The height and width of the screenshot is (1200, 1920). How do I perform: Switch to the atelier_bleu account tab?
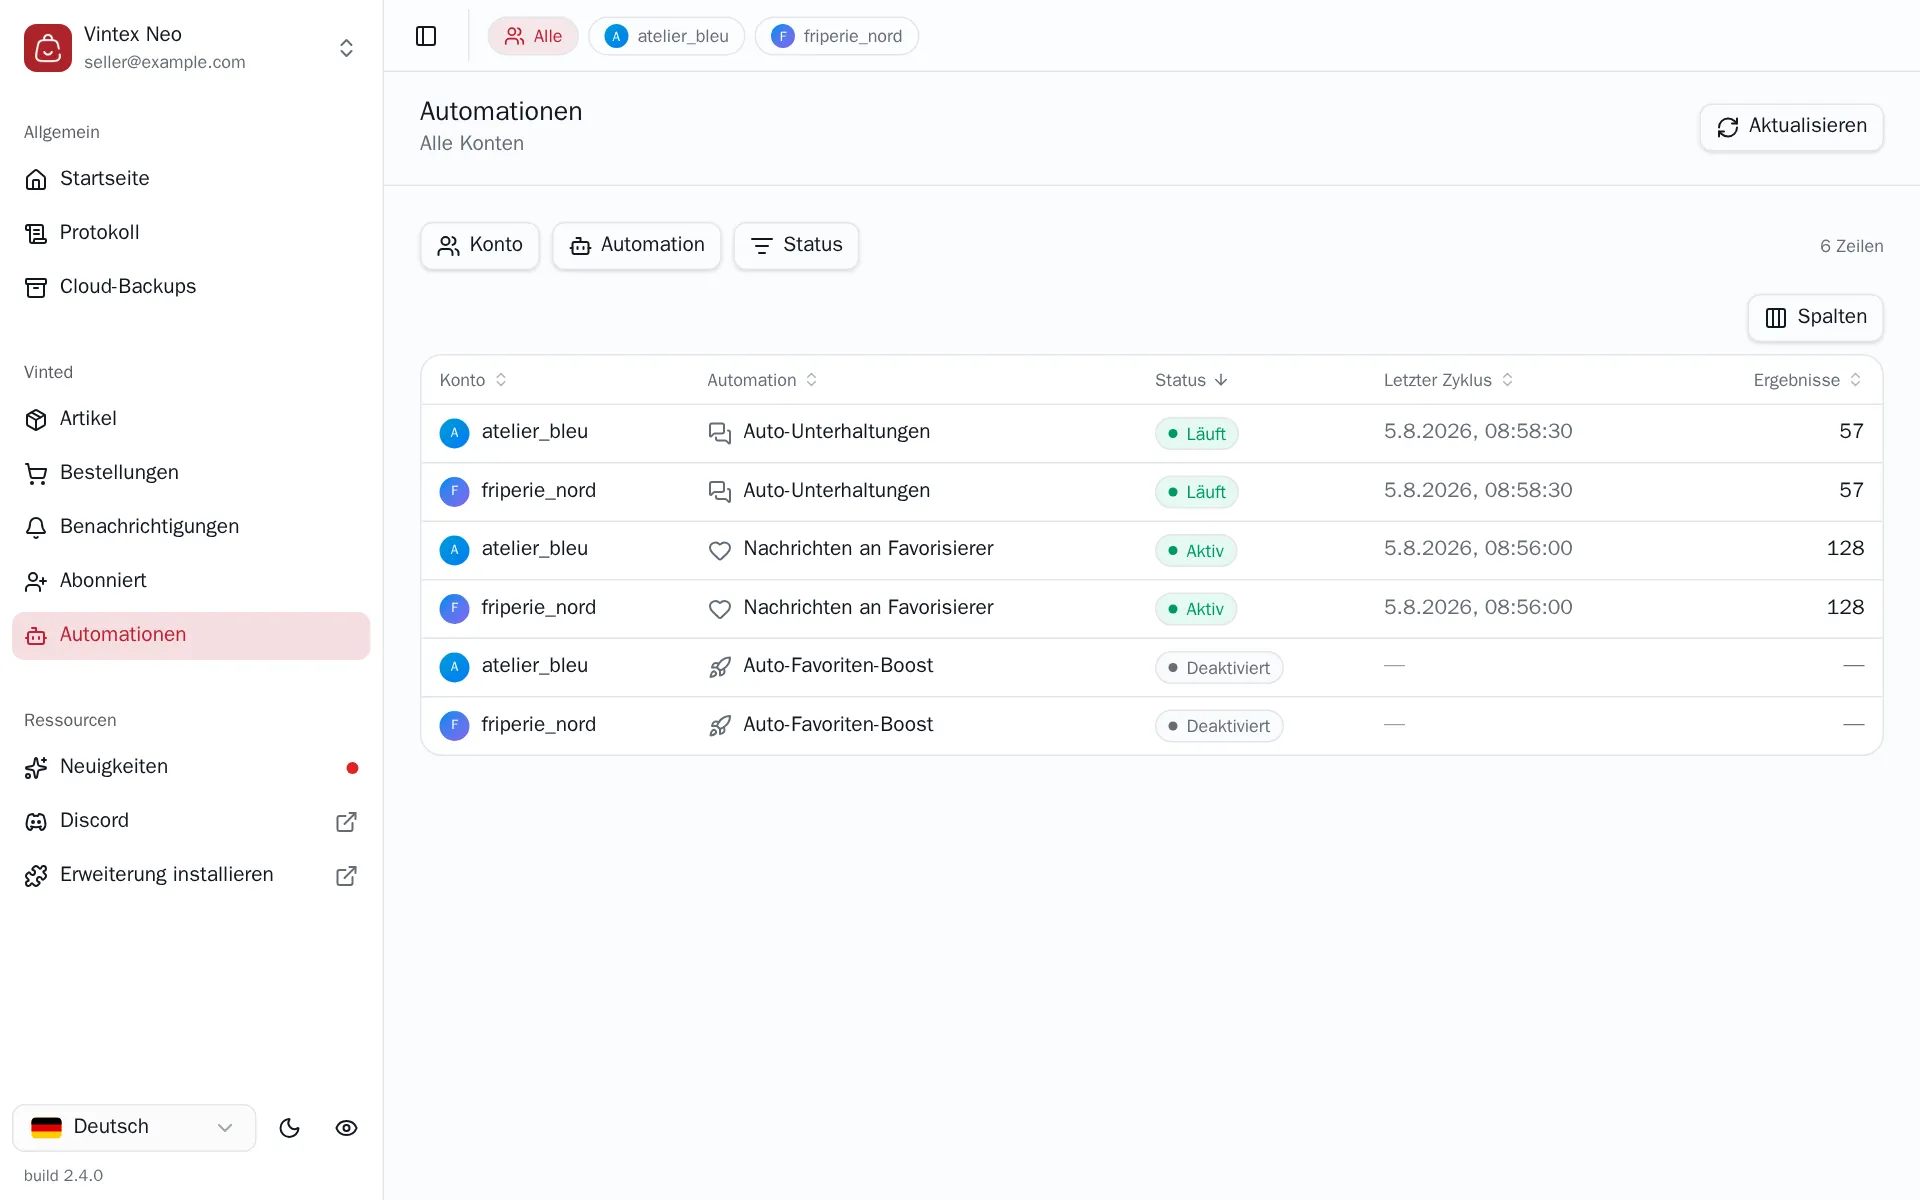click(666, 36)
